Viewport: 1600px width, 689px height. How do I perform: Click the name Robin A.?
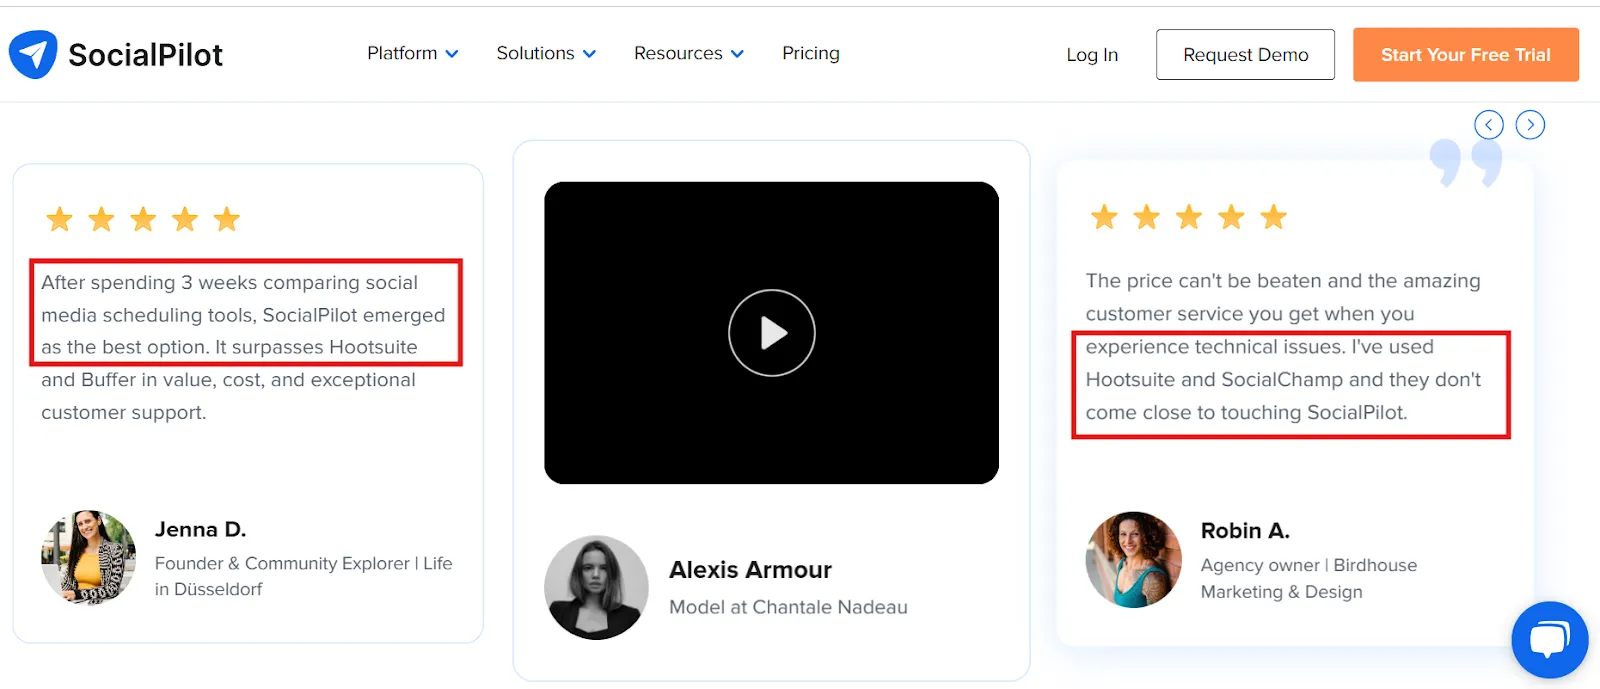click(1245, 531)
